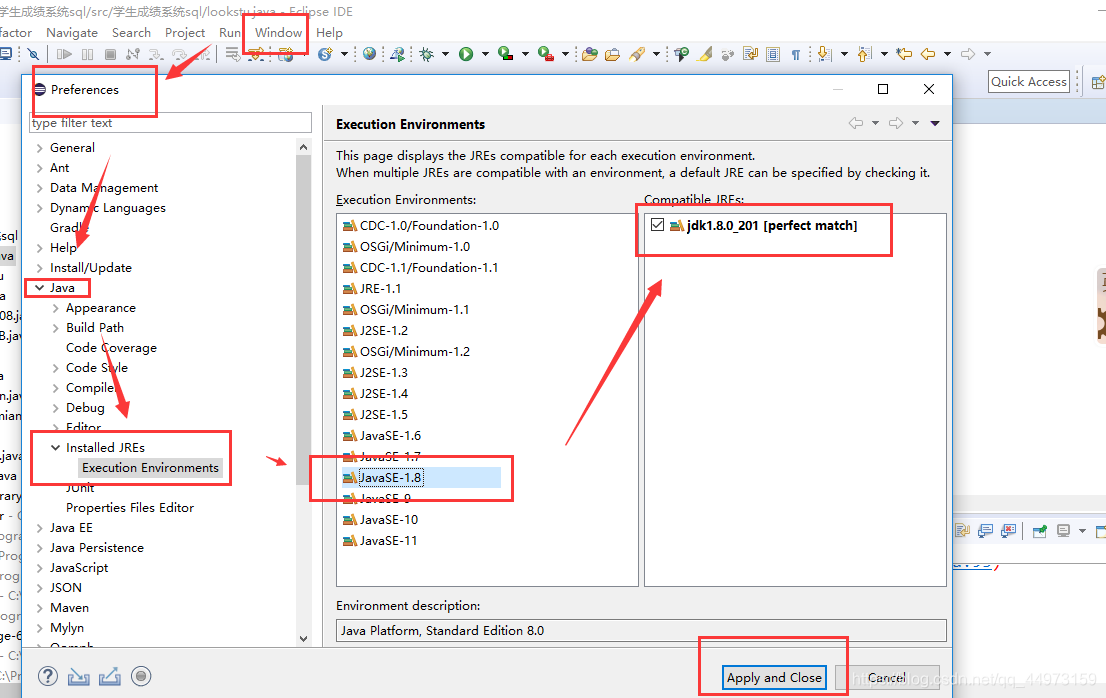Click the Step Over debug icon
The width and height of the screenshot is (1106, 698).
coord(179,54)
